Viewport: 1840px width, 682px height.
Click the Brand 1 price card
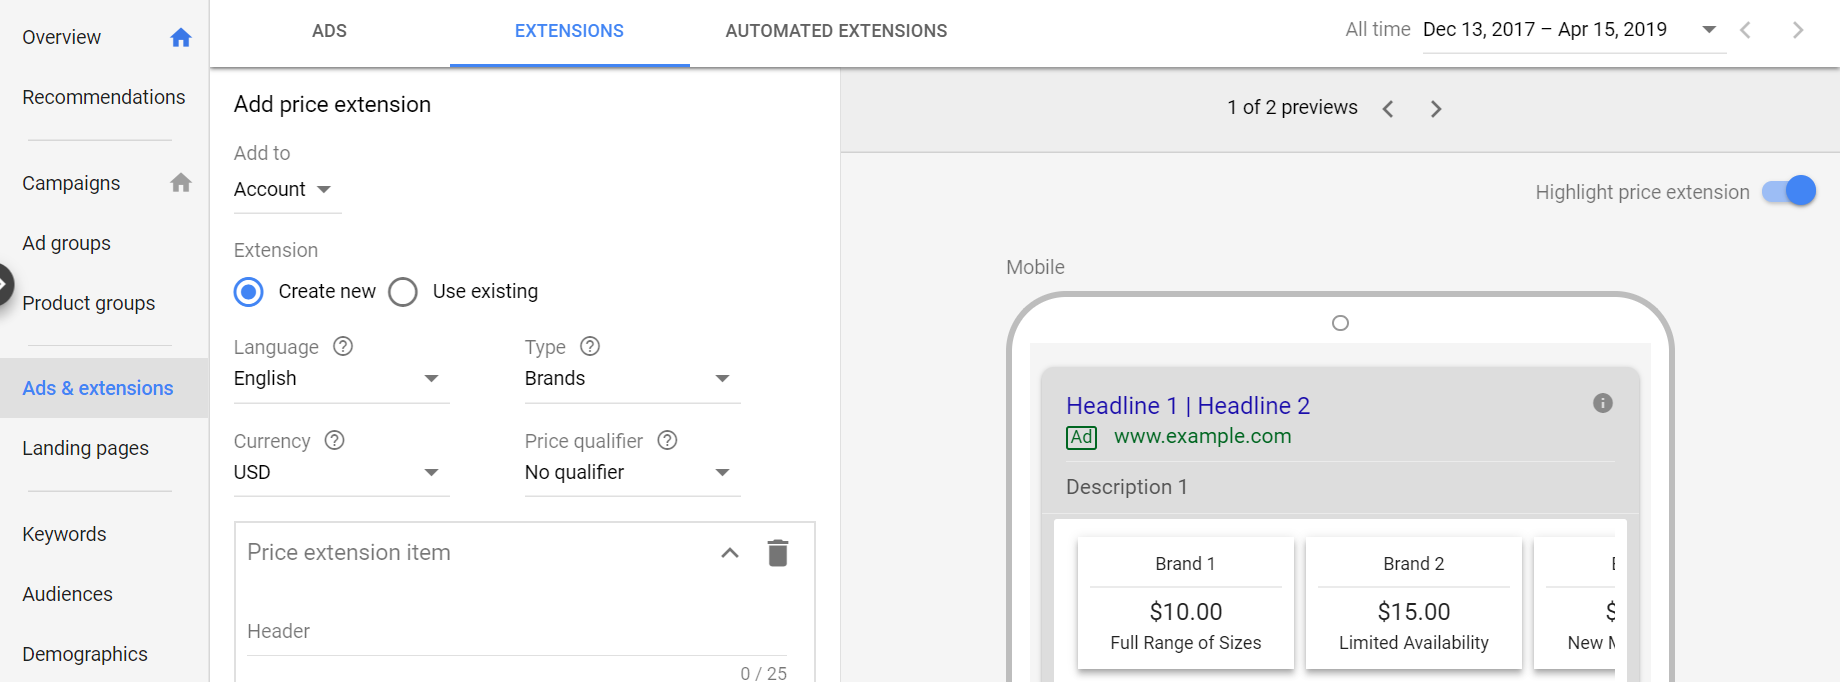(x=1186, y=603)
